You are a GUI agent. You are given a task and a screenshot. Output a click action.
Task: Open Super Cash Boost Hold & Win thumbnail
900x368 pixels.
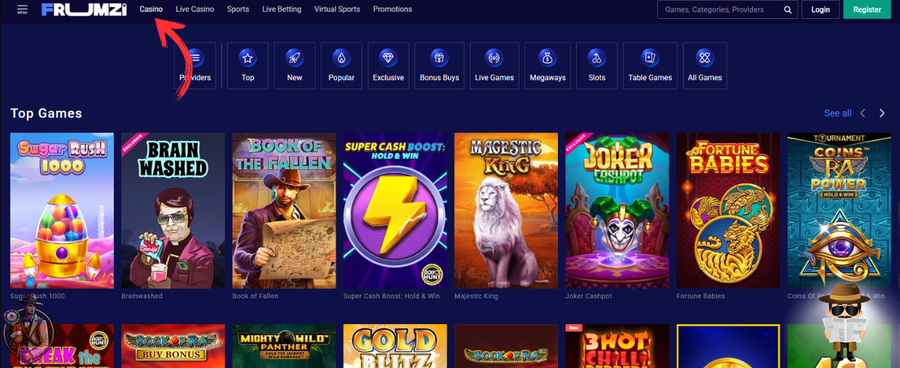[x=395, y=211]
